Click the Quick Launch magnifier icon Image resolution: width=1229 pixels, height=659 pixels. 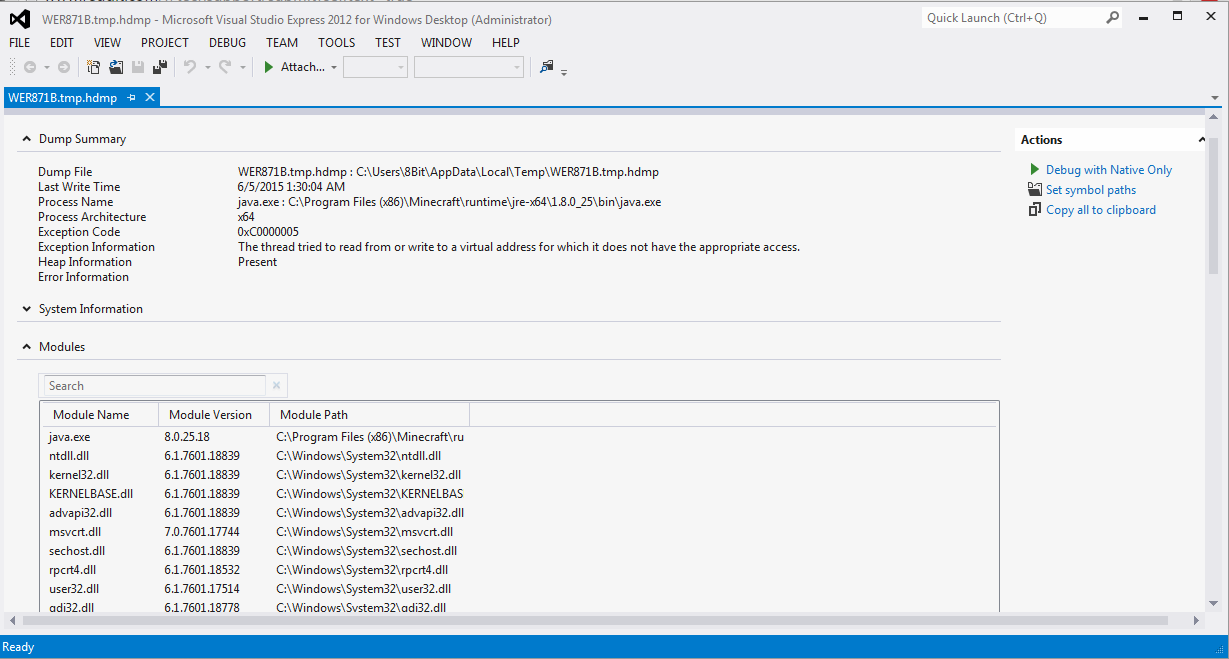[1113, 18]
